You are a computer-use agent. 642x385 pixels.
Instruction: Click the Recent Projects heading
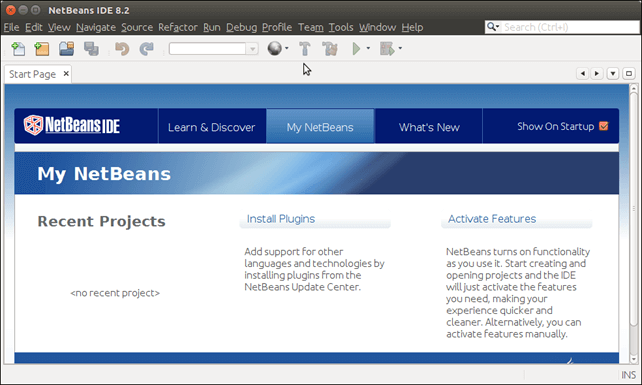click(102, 221)
